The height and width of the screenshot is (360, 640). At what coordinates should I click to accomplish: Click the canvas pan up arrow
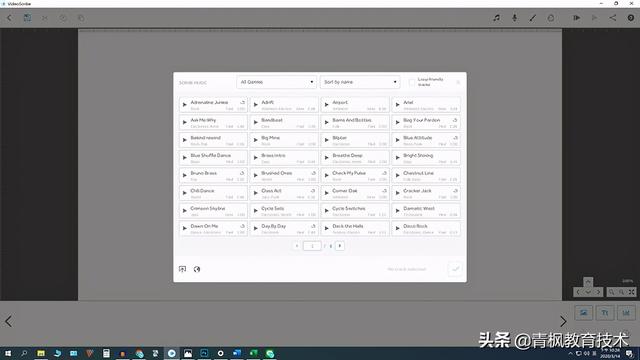[588, 282]
